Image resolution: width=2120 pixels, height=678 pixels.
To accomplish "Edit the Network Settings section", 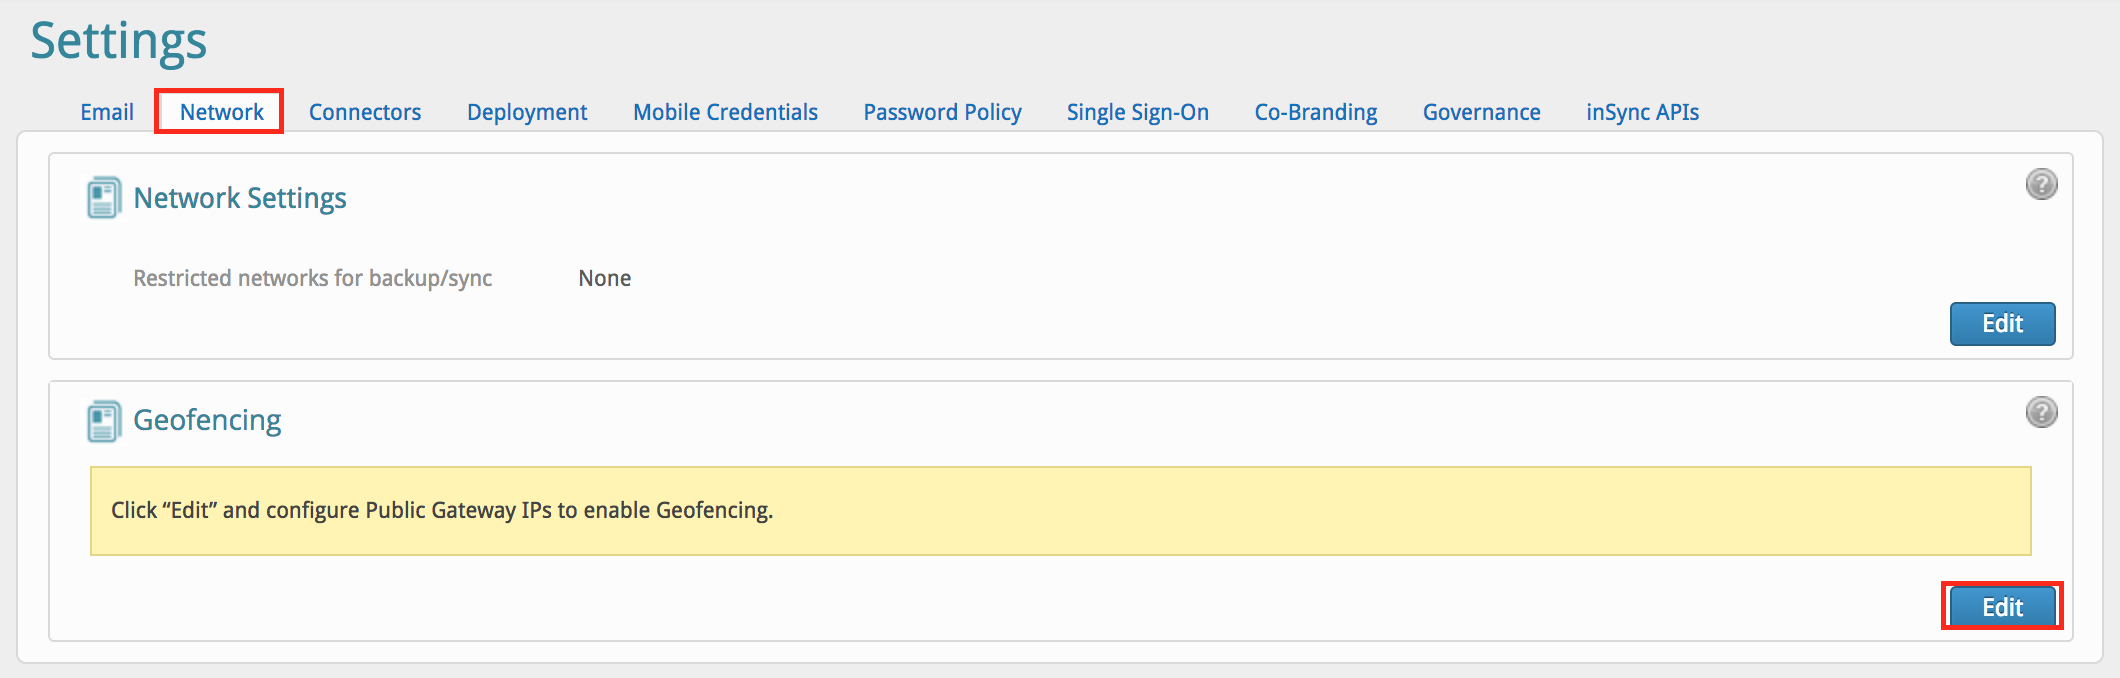I will pyautogui.click(x=2002, y=324).
